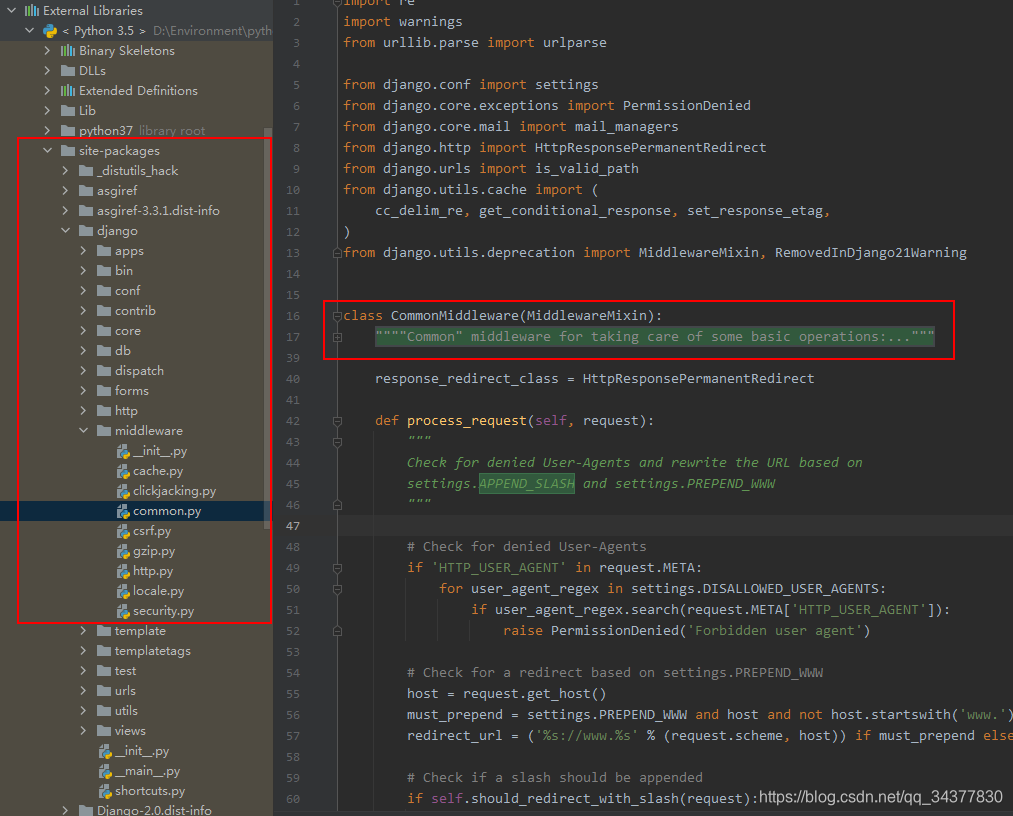
Task: Fold the docstring starting on line 43
Action: click(337, 442)
